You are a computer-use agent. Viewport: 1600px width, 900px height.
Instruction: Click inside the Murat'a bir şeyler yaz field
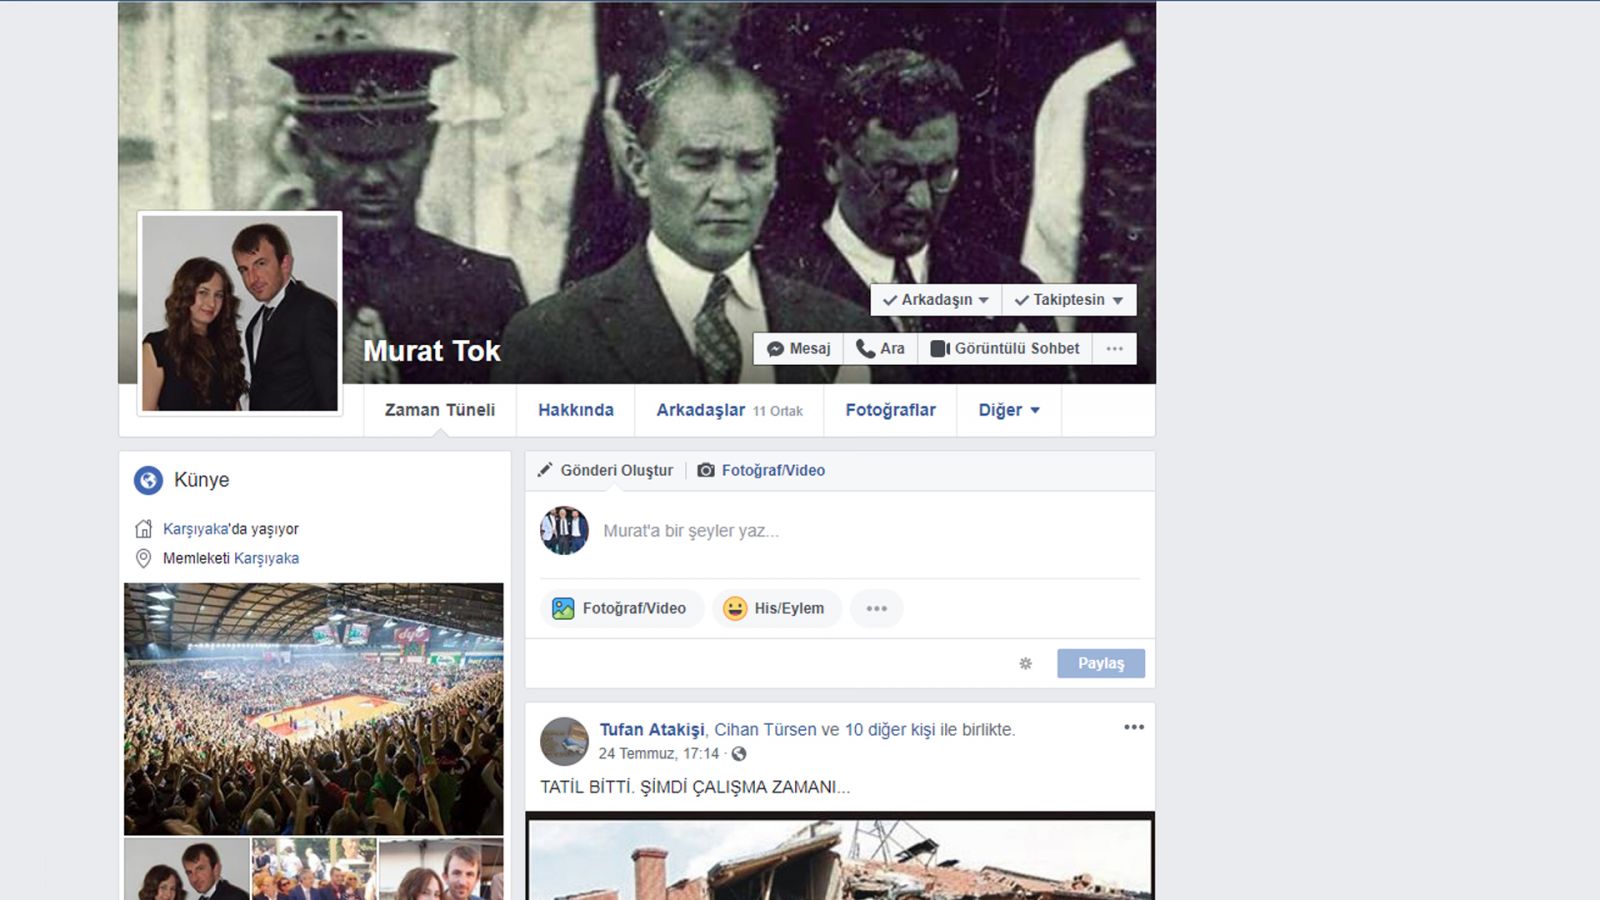(x=700, y=531)
